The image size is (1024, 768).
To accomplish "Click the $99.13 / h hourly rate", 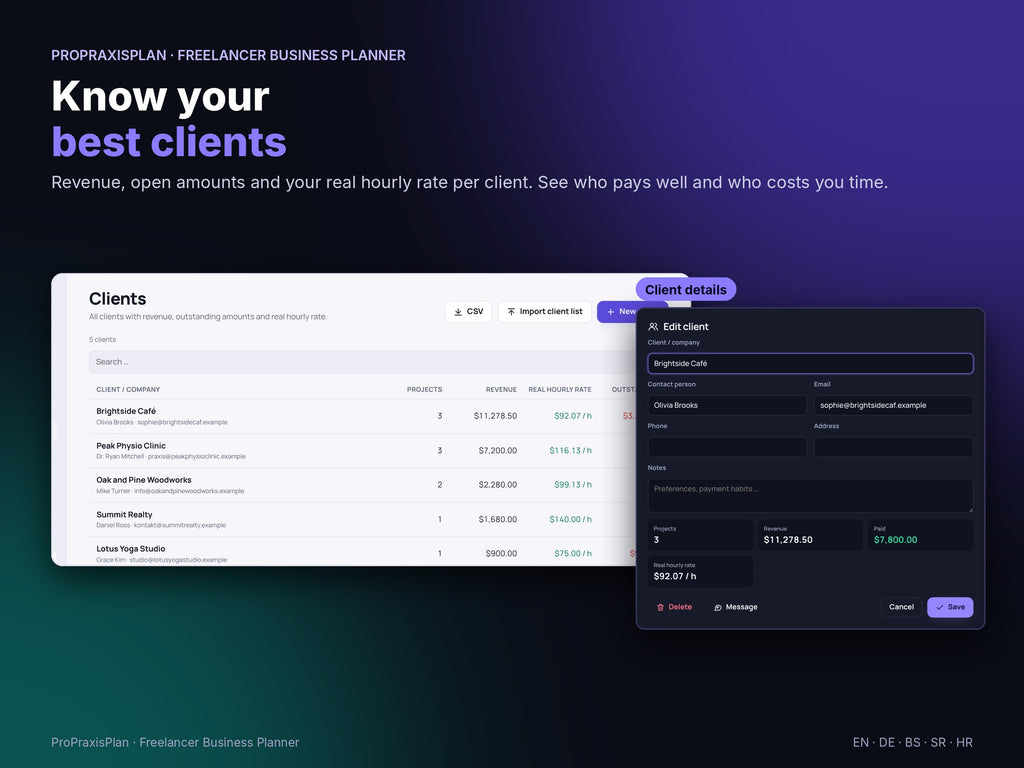I will [x=573, y=485].
